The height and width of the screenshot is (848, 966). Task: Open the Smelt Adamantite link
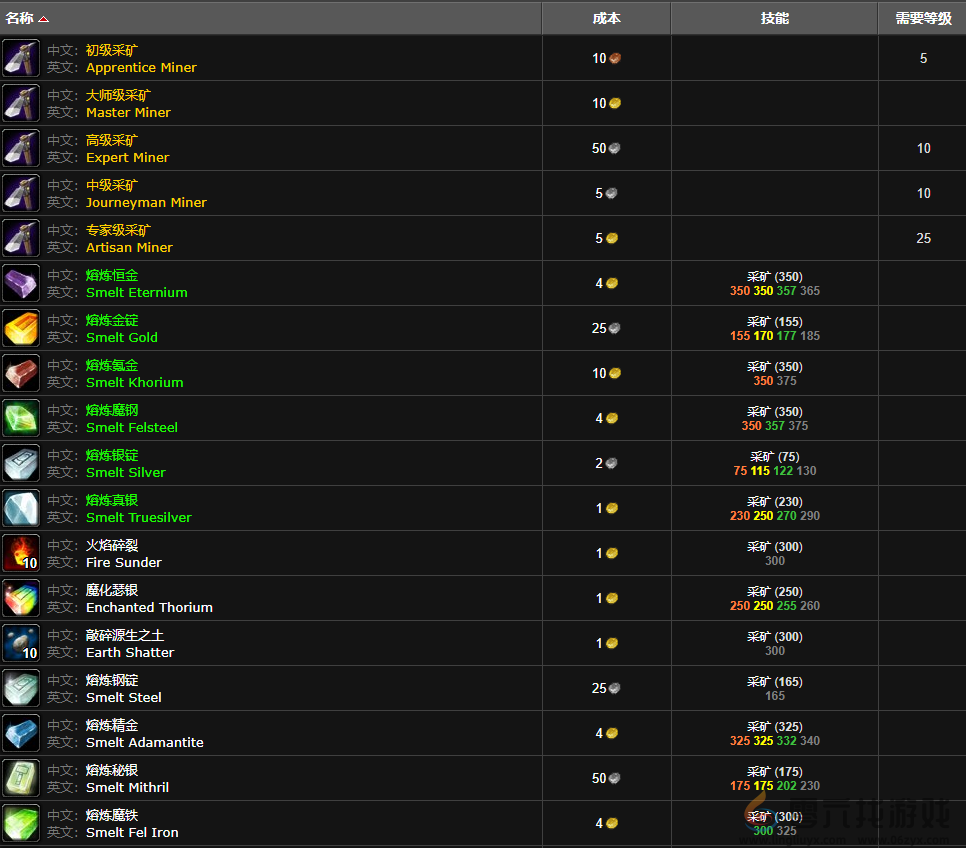click(x=144, y=743)
